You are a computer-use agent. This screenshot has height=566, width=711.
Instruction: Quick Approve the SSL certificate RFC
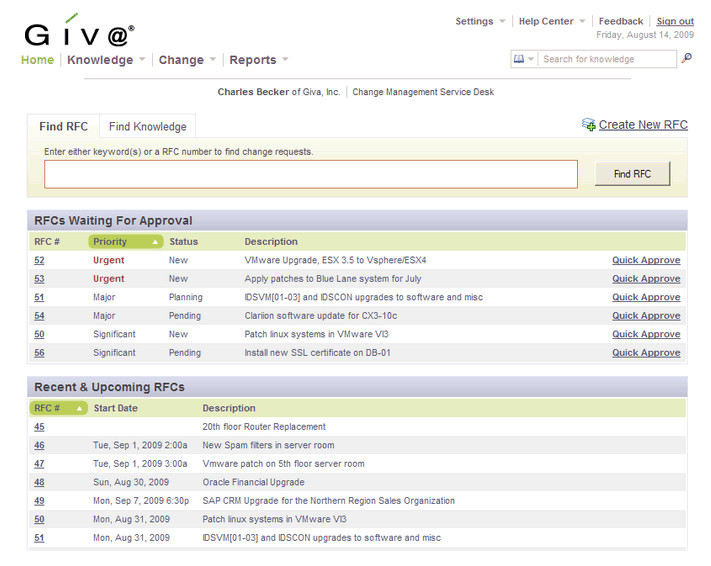coord(646,353)
